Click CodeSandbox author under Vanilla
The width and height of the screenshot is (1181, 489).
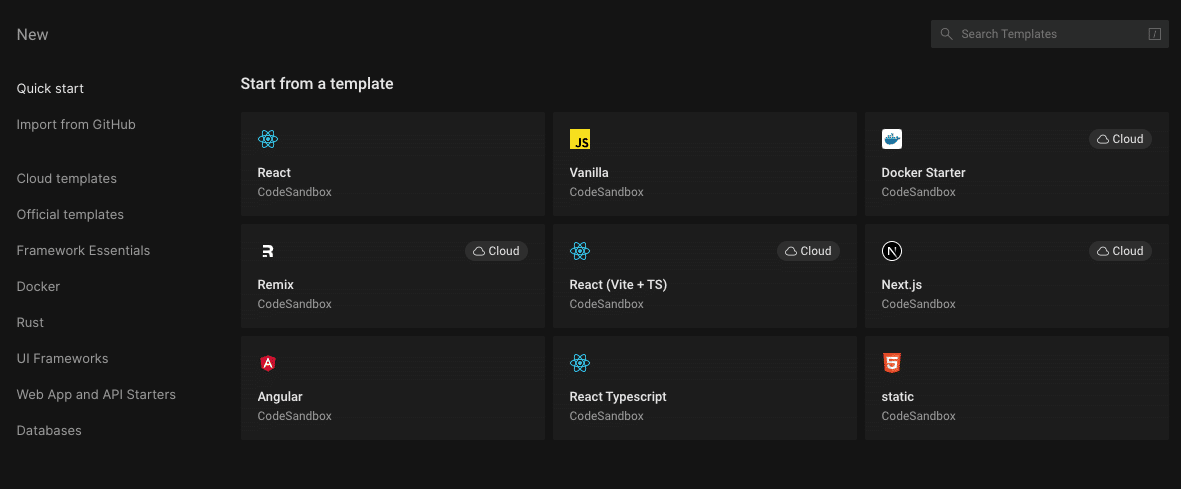pos(606,192)
